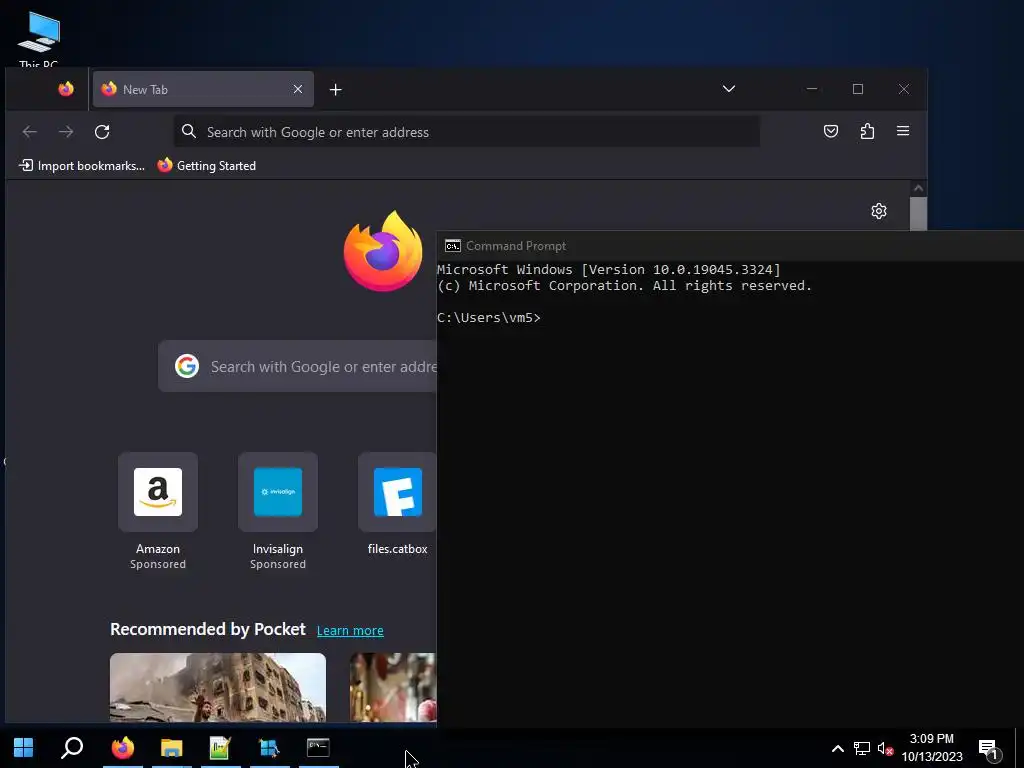Open the second Pocket story thumbnail
Viewport: 1024px width, 768px height.
pyautogui.click(x=393, y=687)
